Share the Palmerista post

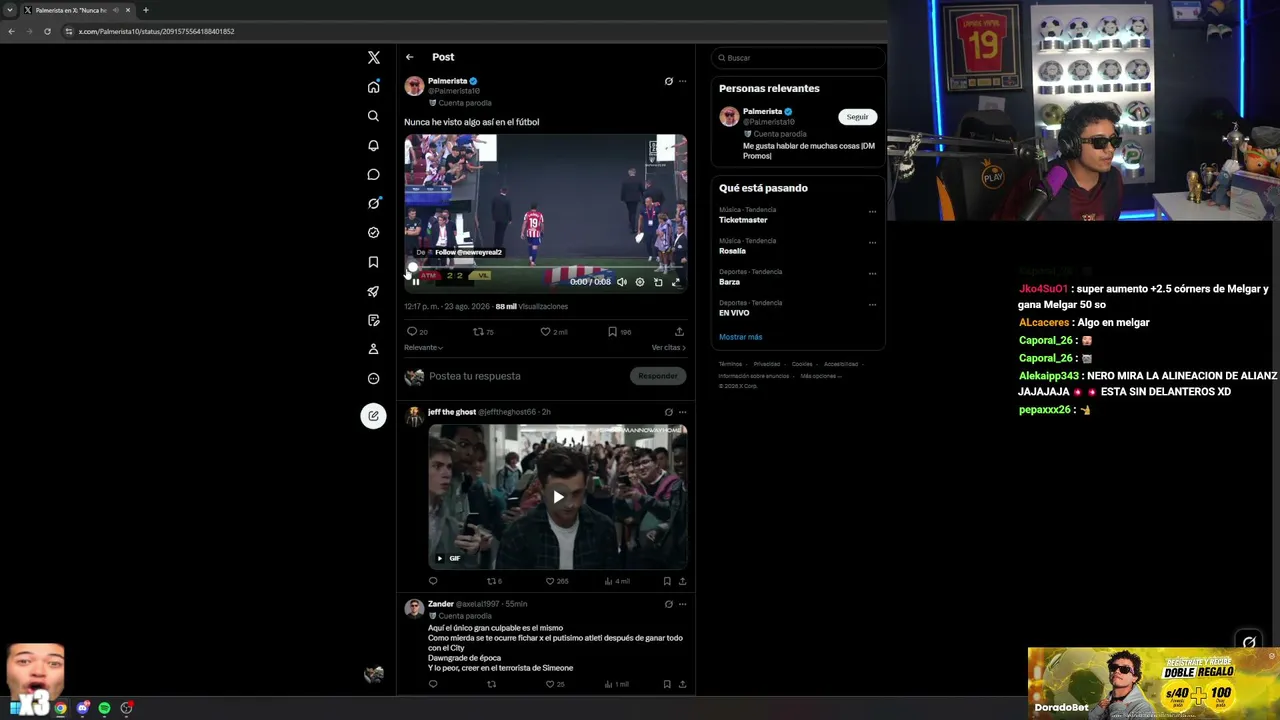[679, 332]
